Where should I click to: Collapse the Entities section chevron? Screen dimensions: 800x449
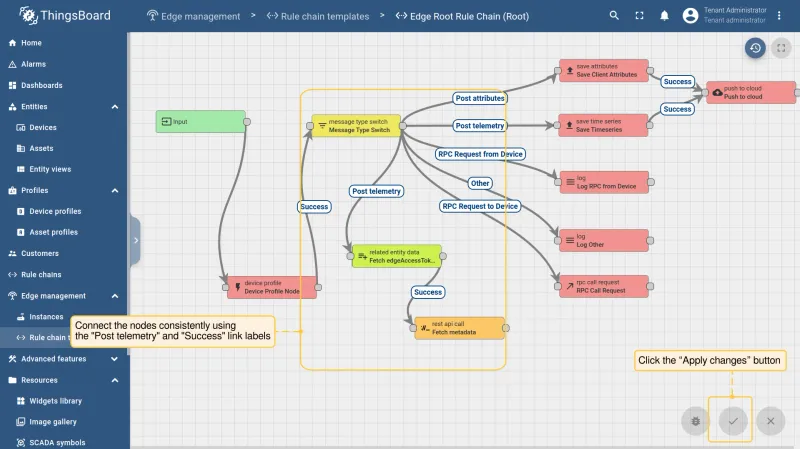(x=115, y=107)
